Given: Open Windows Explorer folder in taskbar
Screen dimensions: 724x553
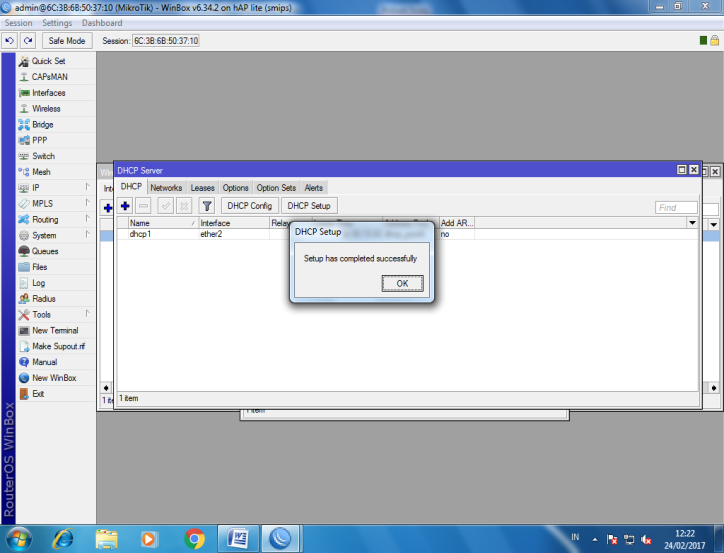Looking at the screenshot, I should (x=107, y=539).
